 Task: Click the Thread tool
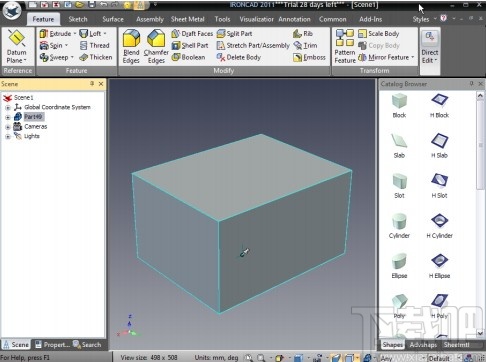(x=95, y=45)
